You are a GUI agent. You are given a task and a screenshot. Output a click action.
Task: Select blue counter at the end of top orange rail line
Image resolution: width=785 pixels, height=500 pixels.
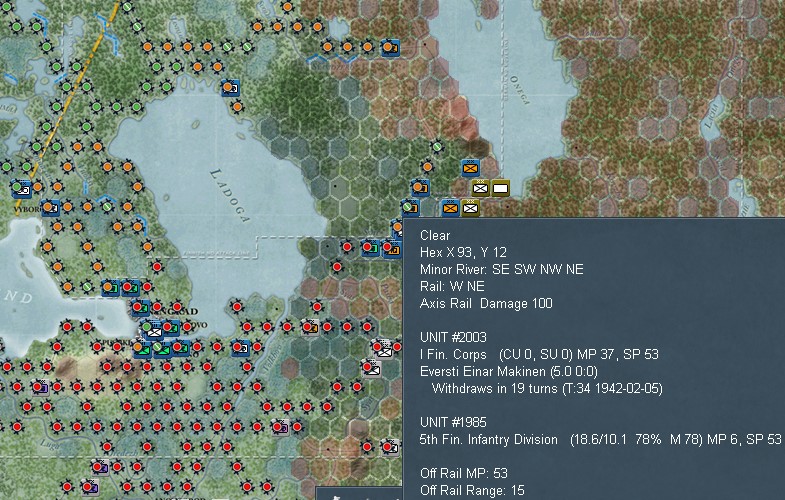(x=389, y=48)
